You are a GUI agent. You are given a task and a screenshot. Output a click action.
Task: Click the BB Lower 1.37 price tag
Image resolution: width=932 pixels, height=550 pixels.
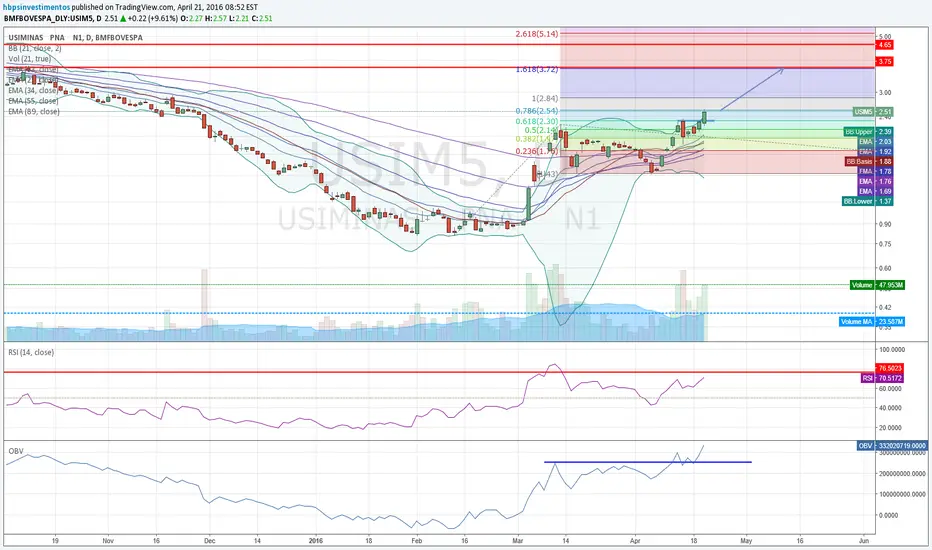867,202
